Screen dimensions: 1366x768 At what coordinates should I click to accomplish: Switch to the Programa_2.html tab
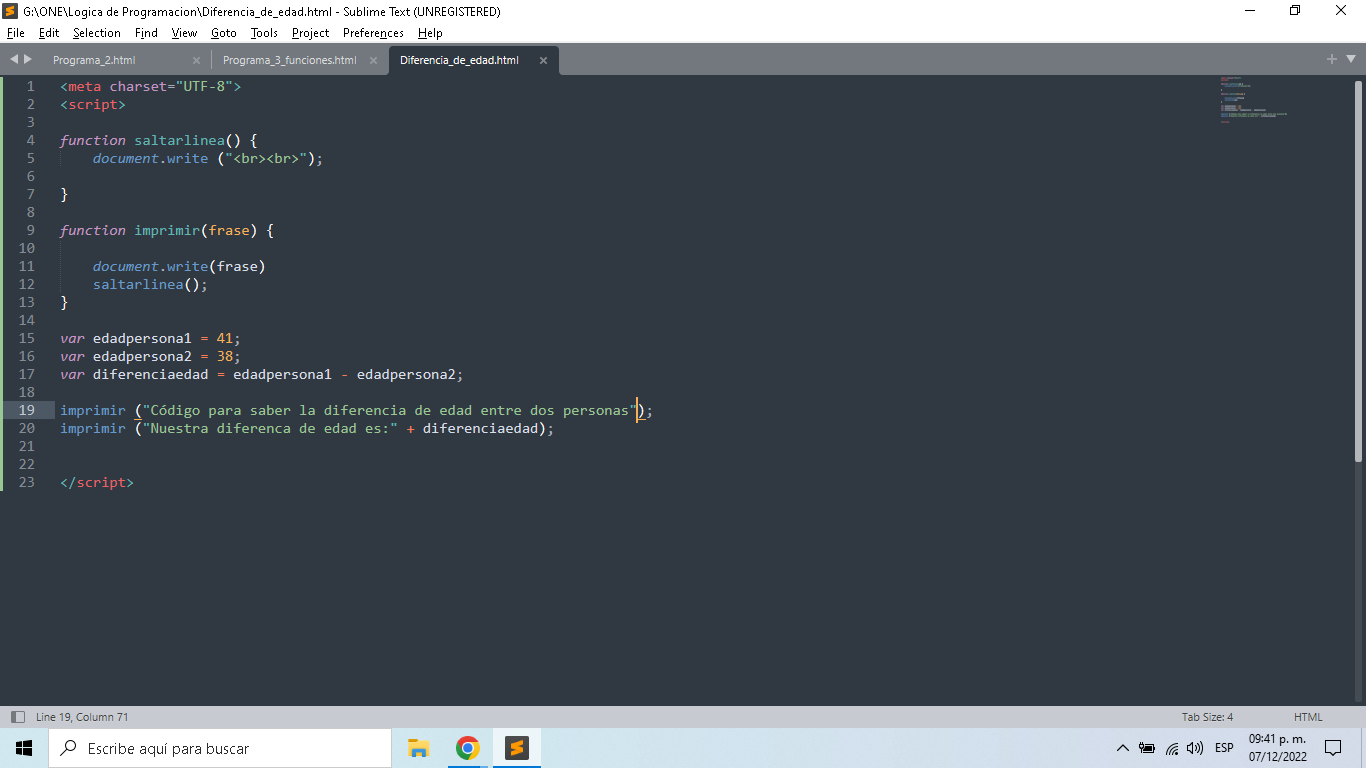[x=94, y=60]
